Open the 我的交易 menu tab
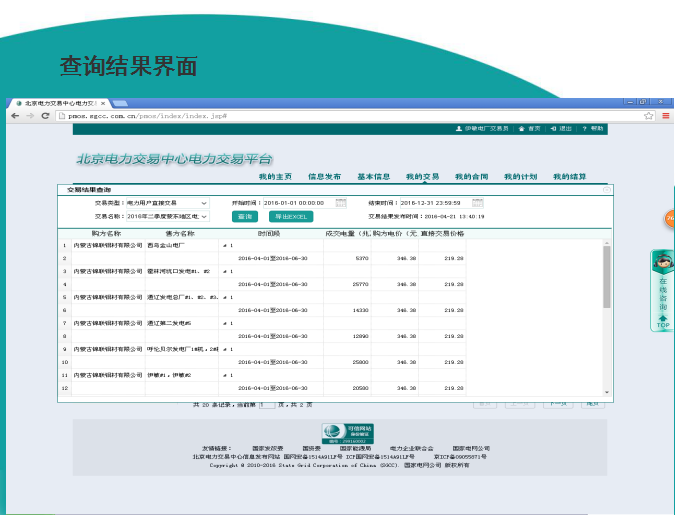Screen dimensions: 675x515 point(422,176)
